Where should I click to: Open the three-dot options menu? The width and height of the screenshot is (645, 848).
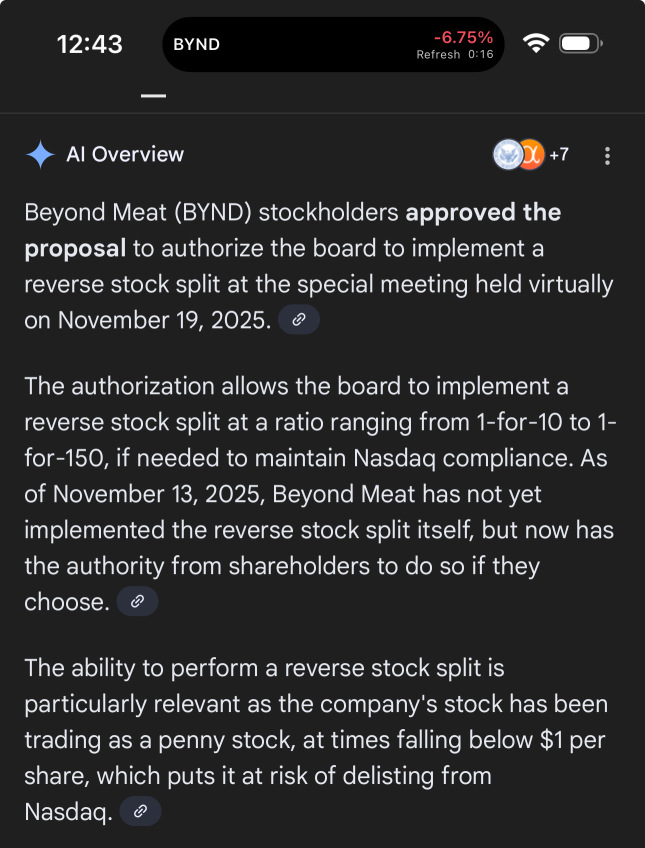608,156
